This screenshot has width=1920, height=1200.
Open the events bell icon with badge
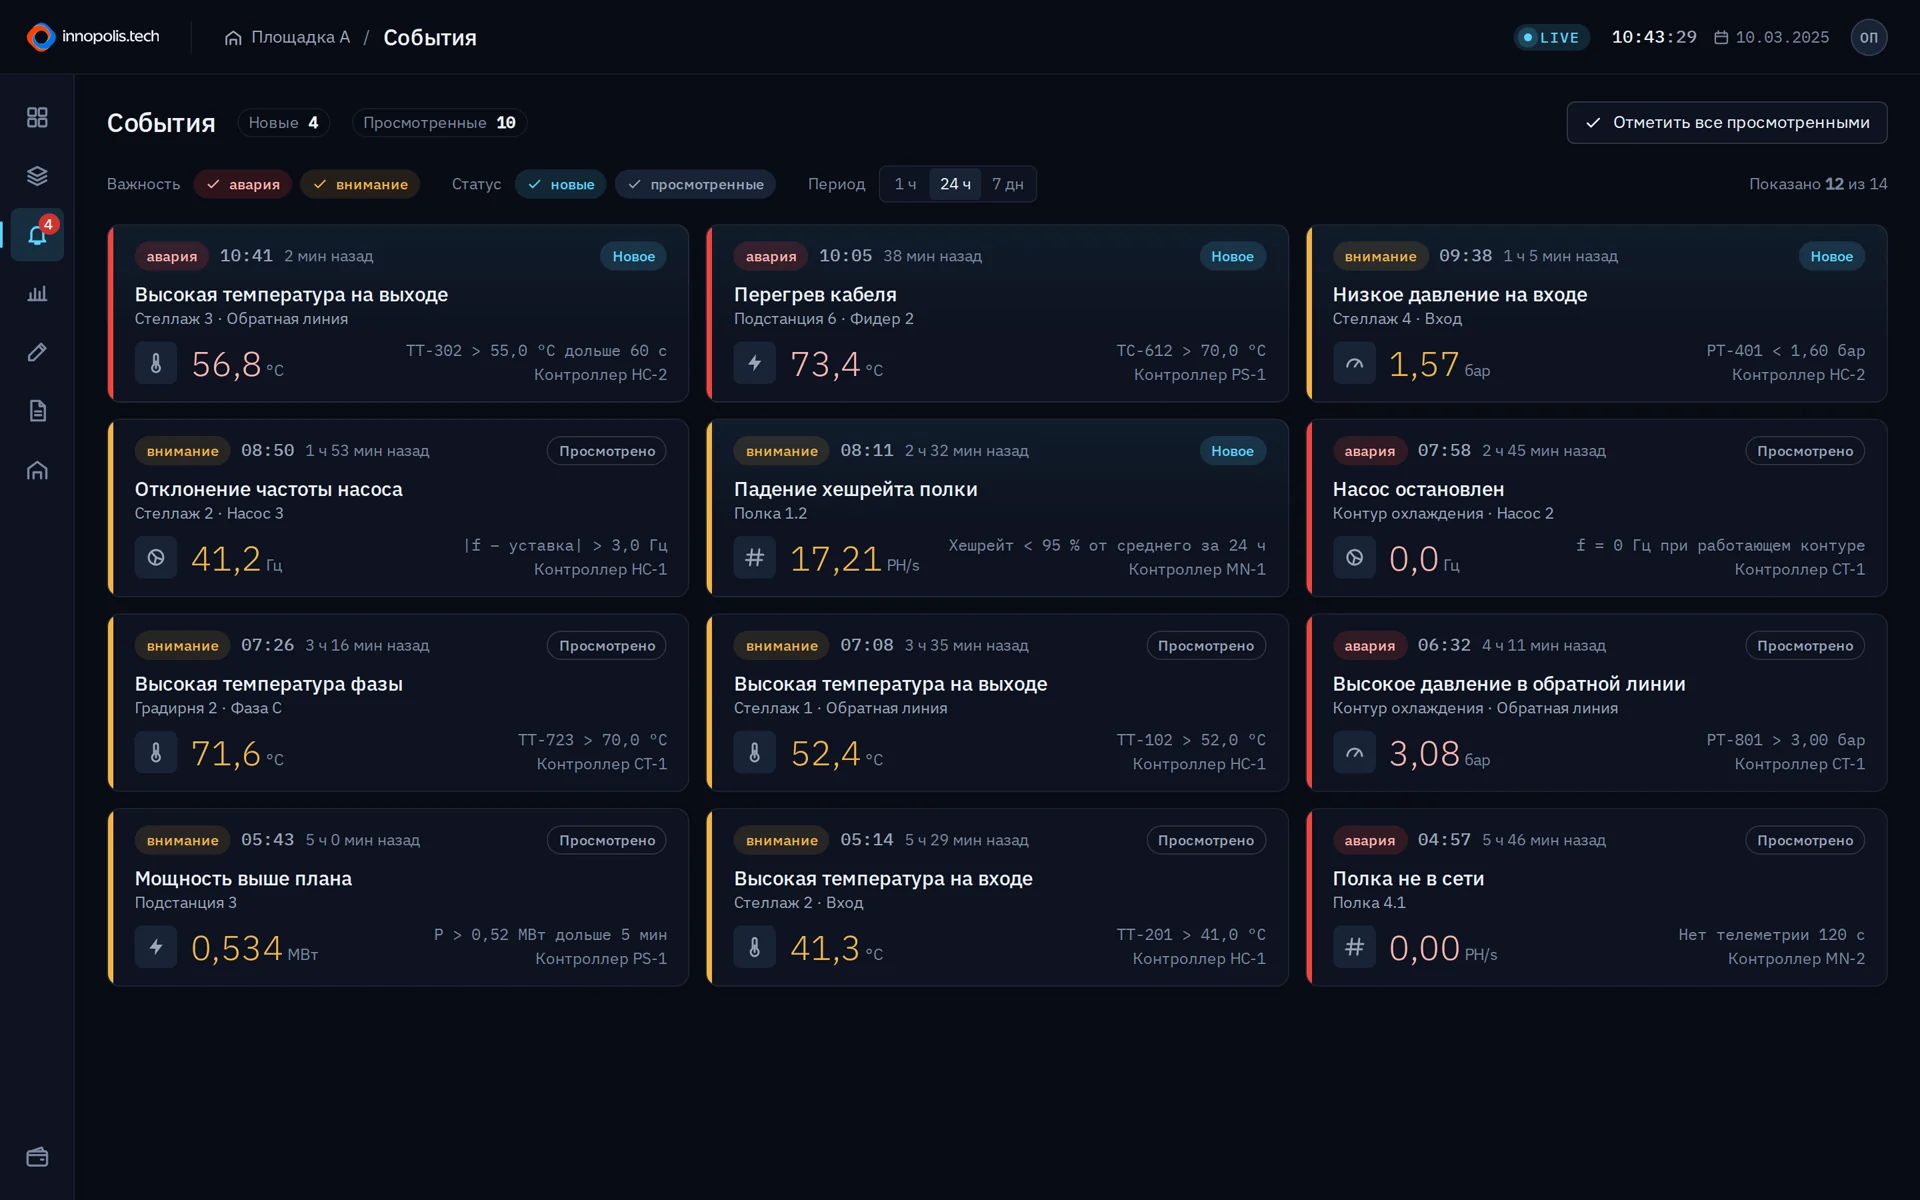click(37, 235)
